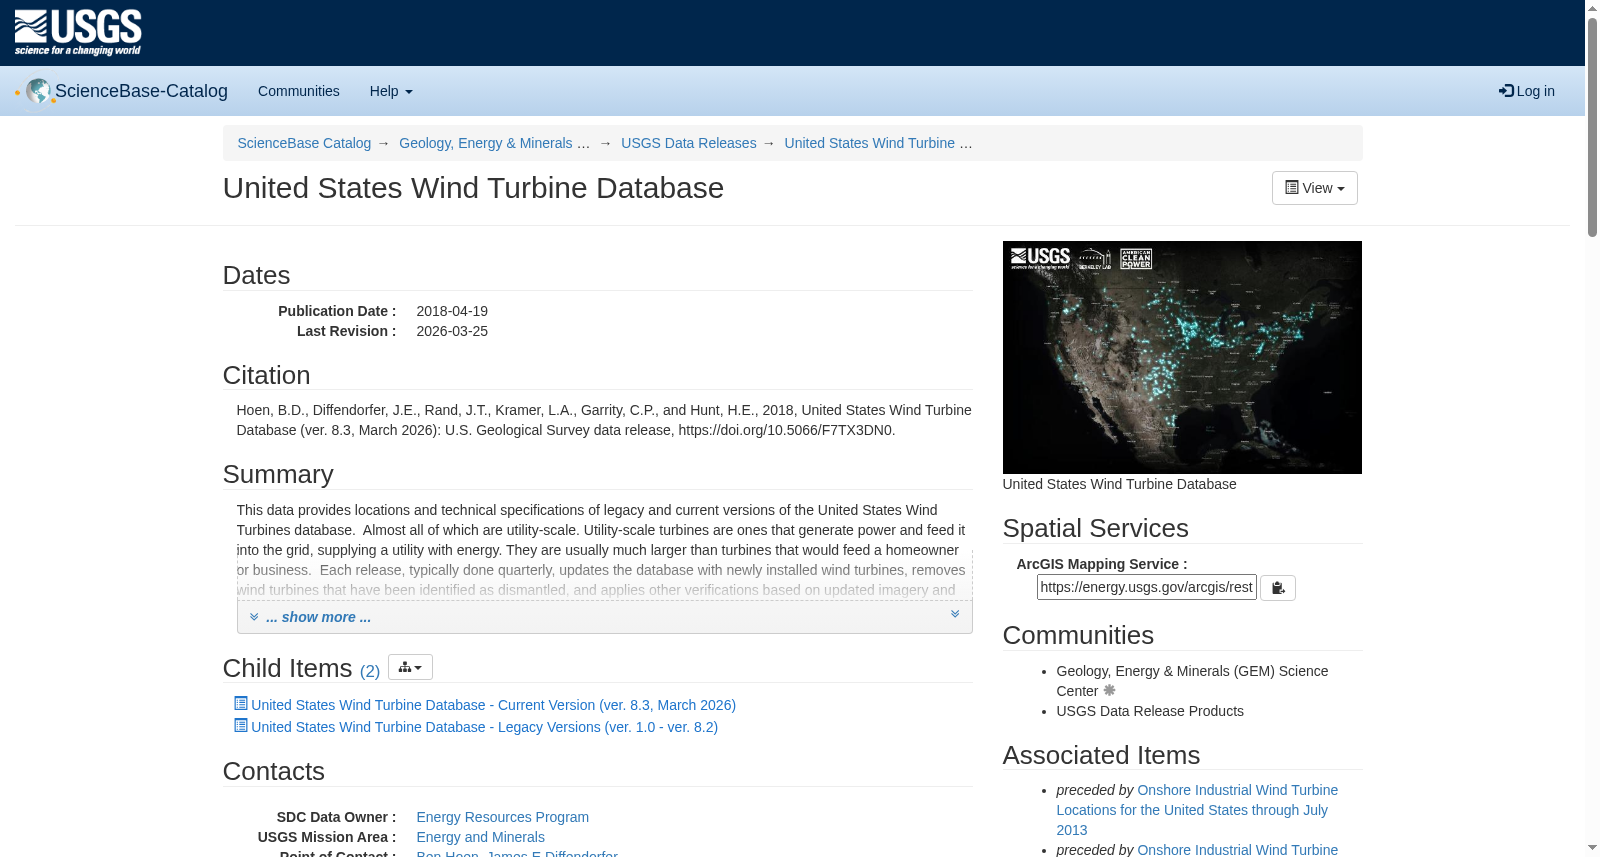
Task: Click USGS Data Release Products community text
Action: click(1150, 711)
